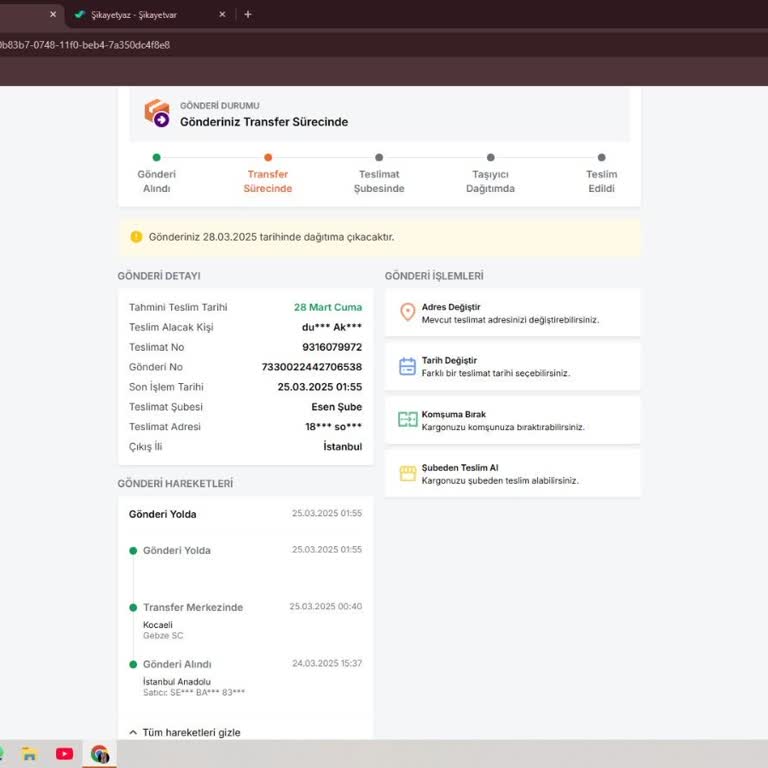Click the GÖNDERİ HAREKETLERİ section heading
Screen dimensions: 768x768
point(175,483)
